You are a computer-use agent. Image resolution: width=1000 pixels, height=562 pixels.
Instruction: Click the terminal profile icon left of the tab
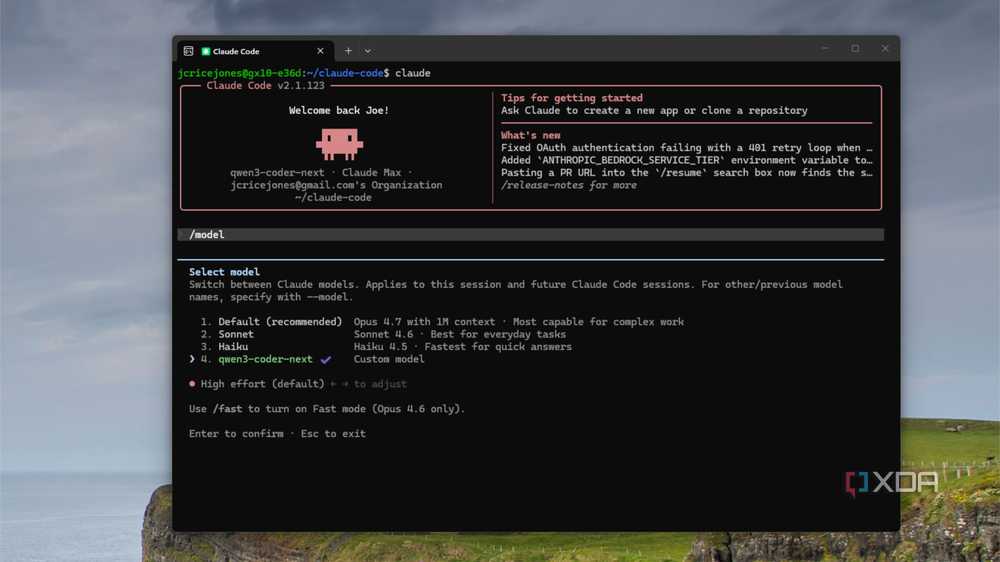tap(188, 51)
